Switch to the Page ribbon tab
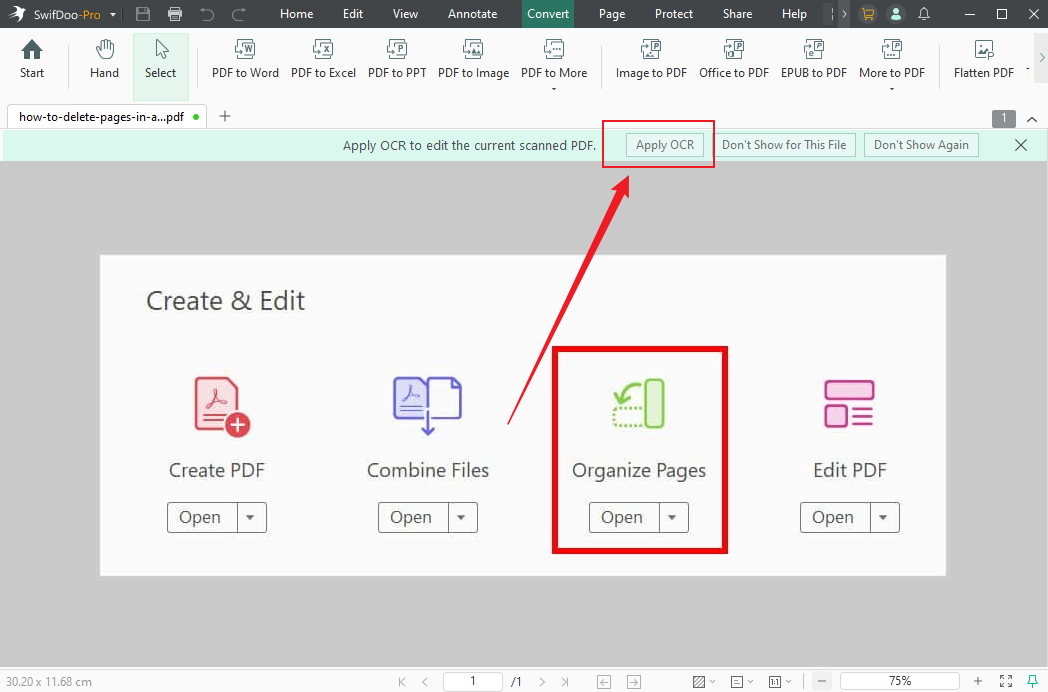1048x692 pixels. (611, 14)
